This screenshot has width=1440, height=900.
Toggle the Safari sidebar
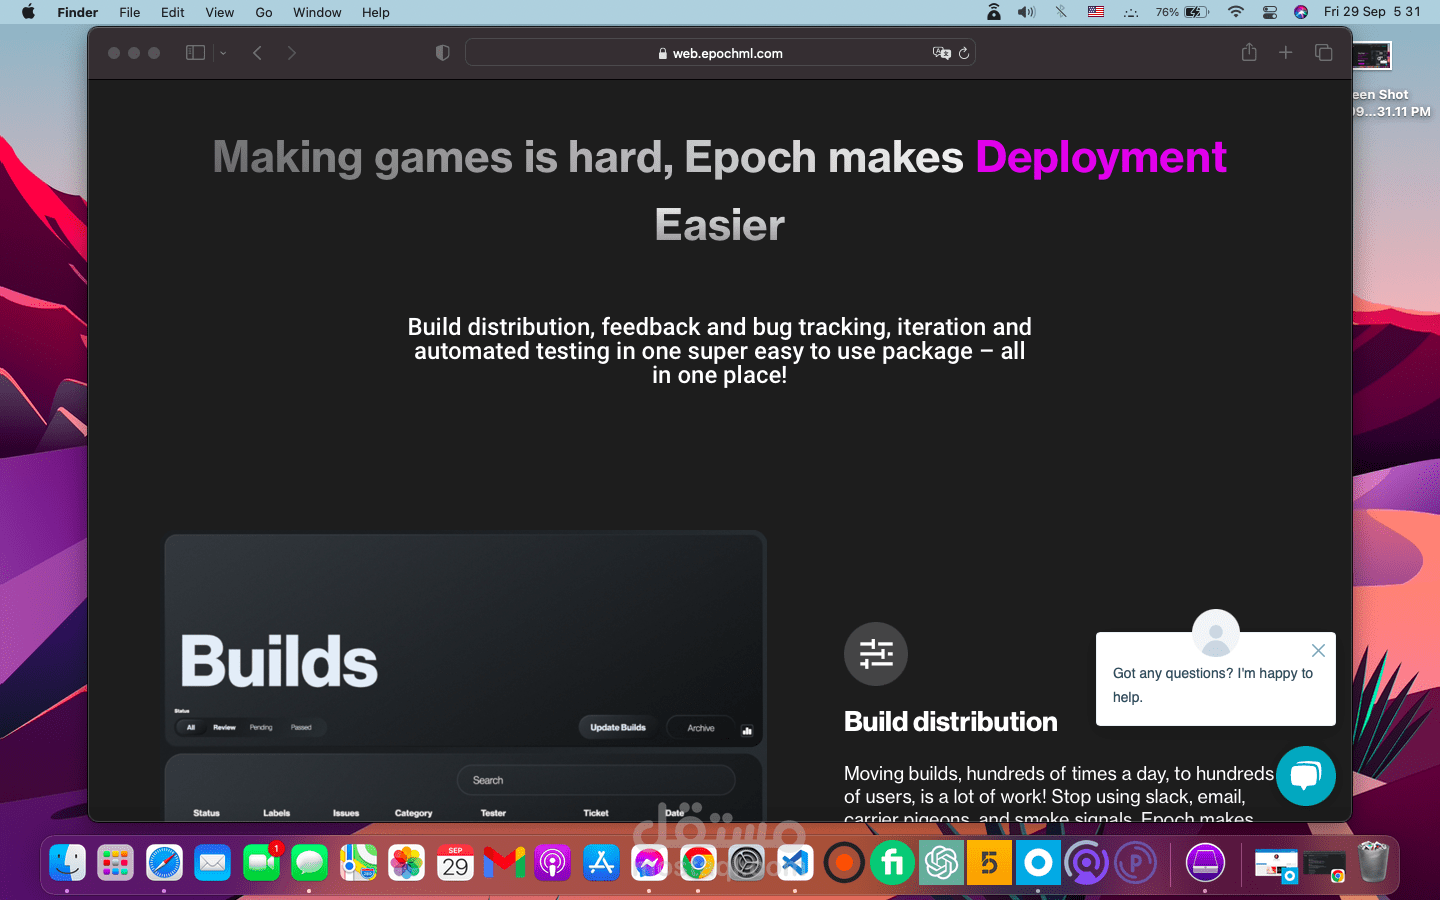[195, 53]
